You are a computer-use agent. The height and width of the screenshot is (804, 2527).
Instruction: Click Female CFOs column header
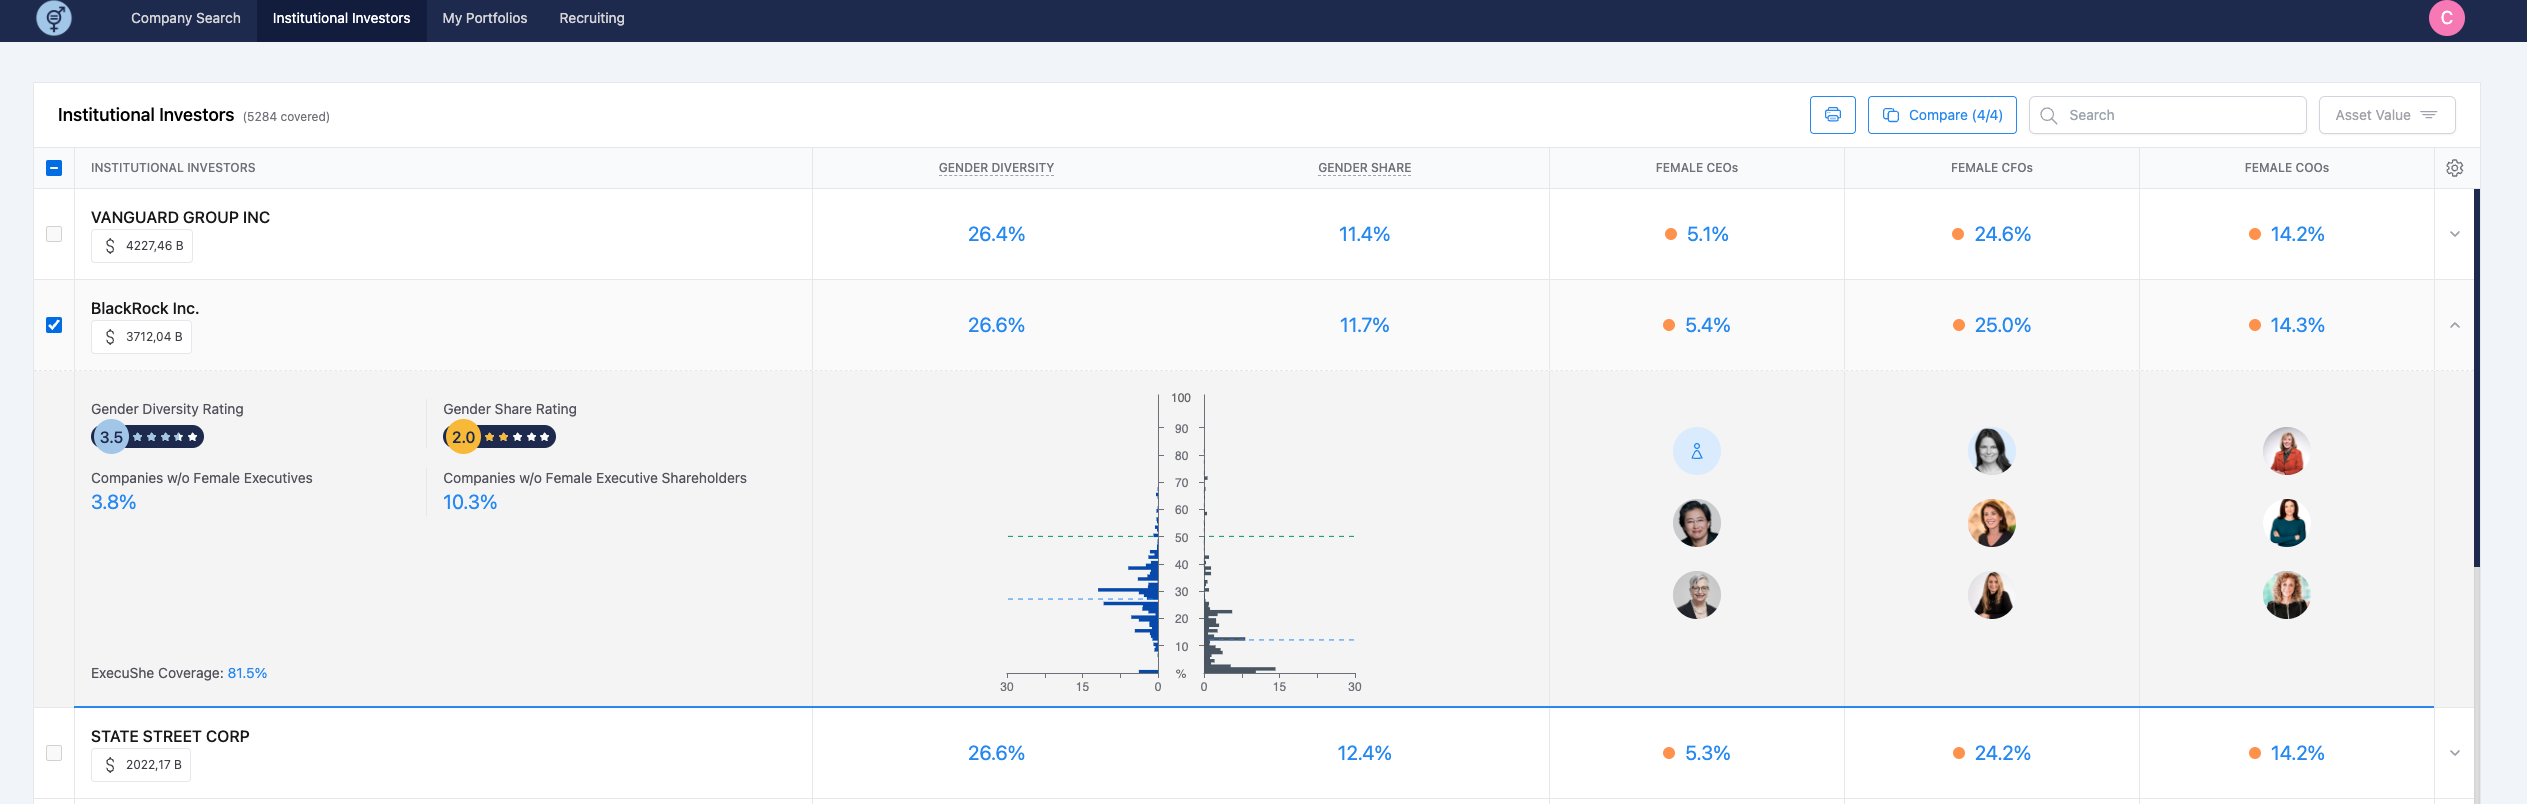pyautogui.click(x=1991, y=168)
